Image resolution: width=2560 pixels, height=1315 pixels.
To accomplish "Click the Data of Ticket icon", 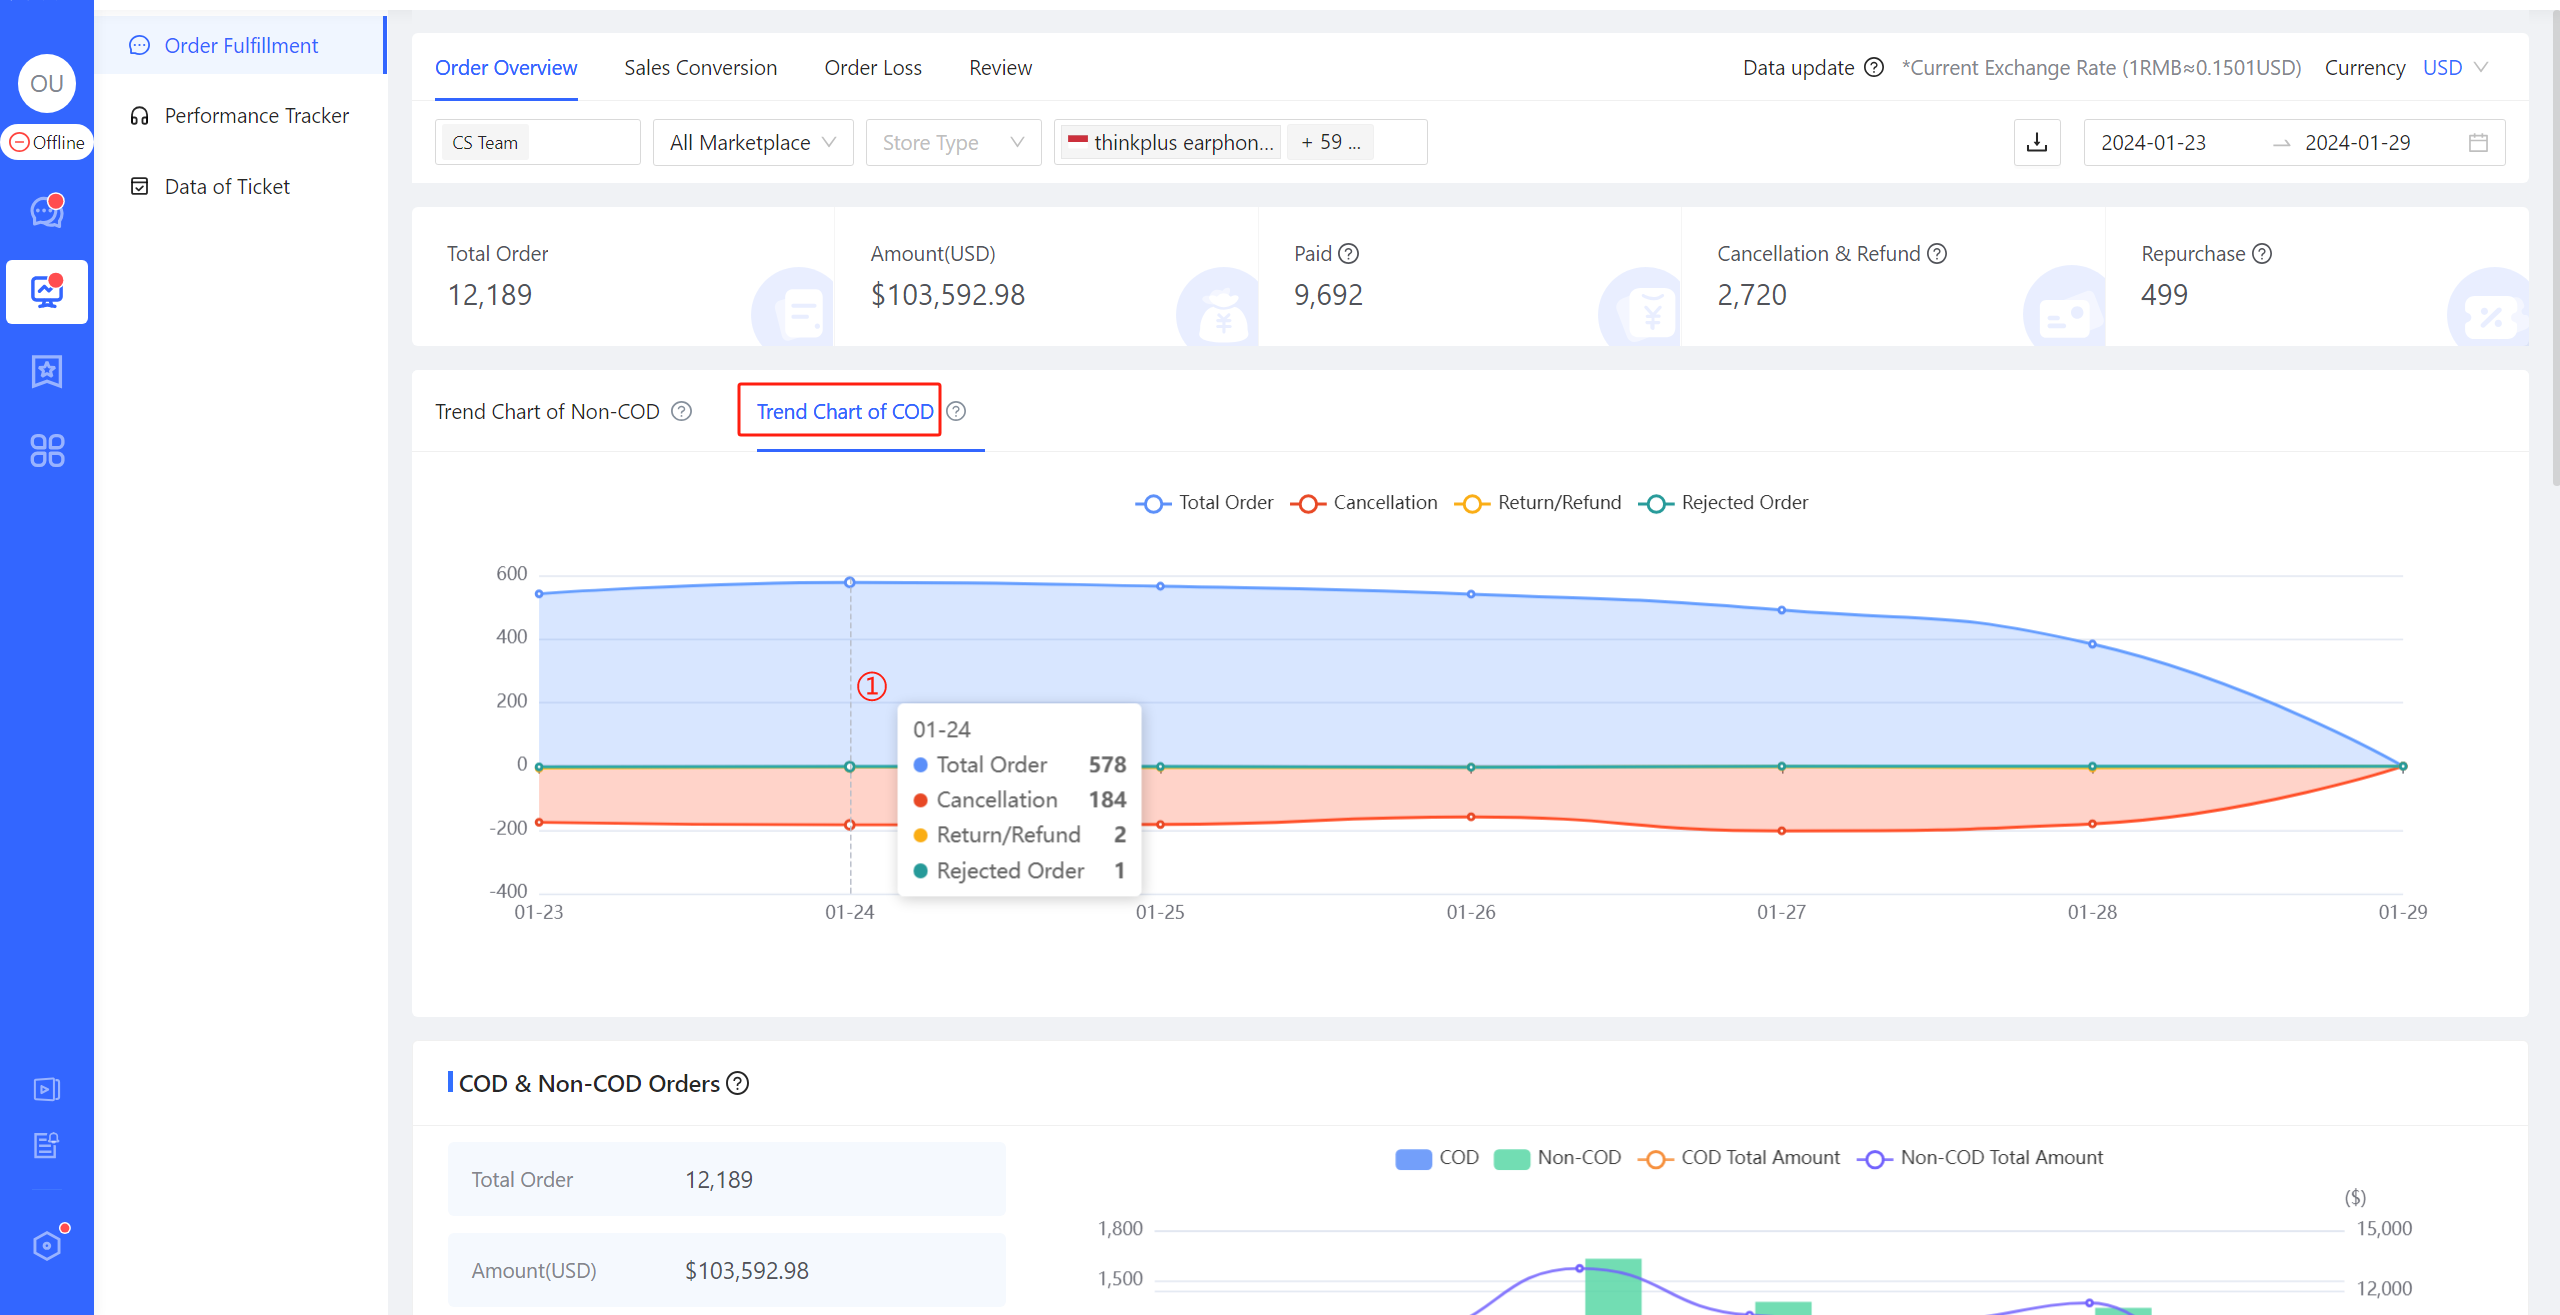I will (x=140, y=187).
